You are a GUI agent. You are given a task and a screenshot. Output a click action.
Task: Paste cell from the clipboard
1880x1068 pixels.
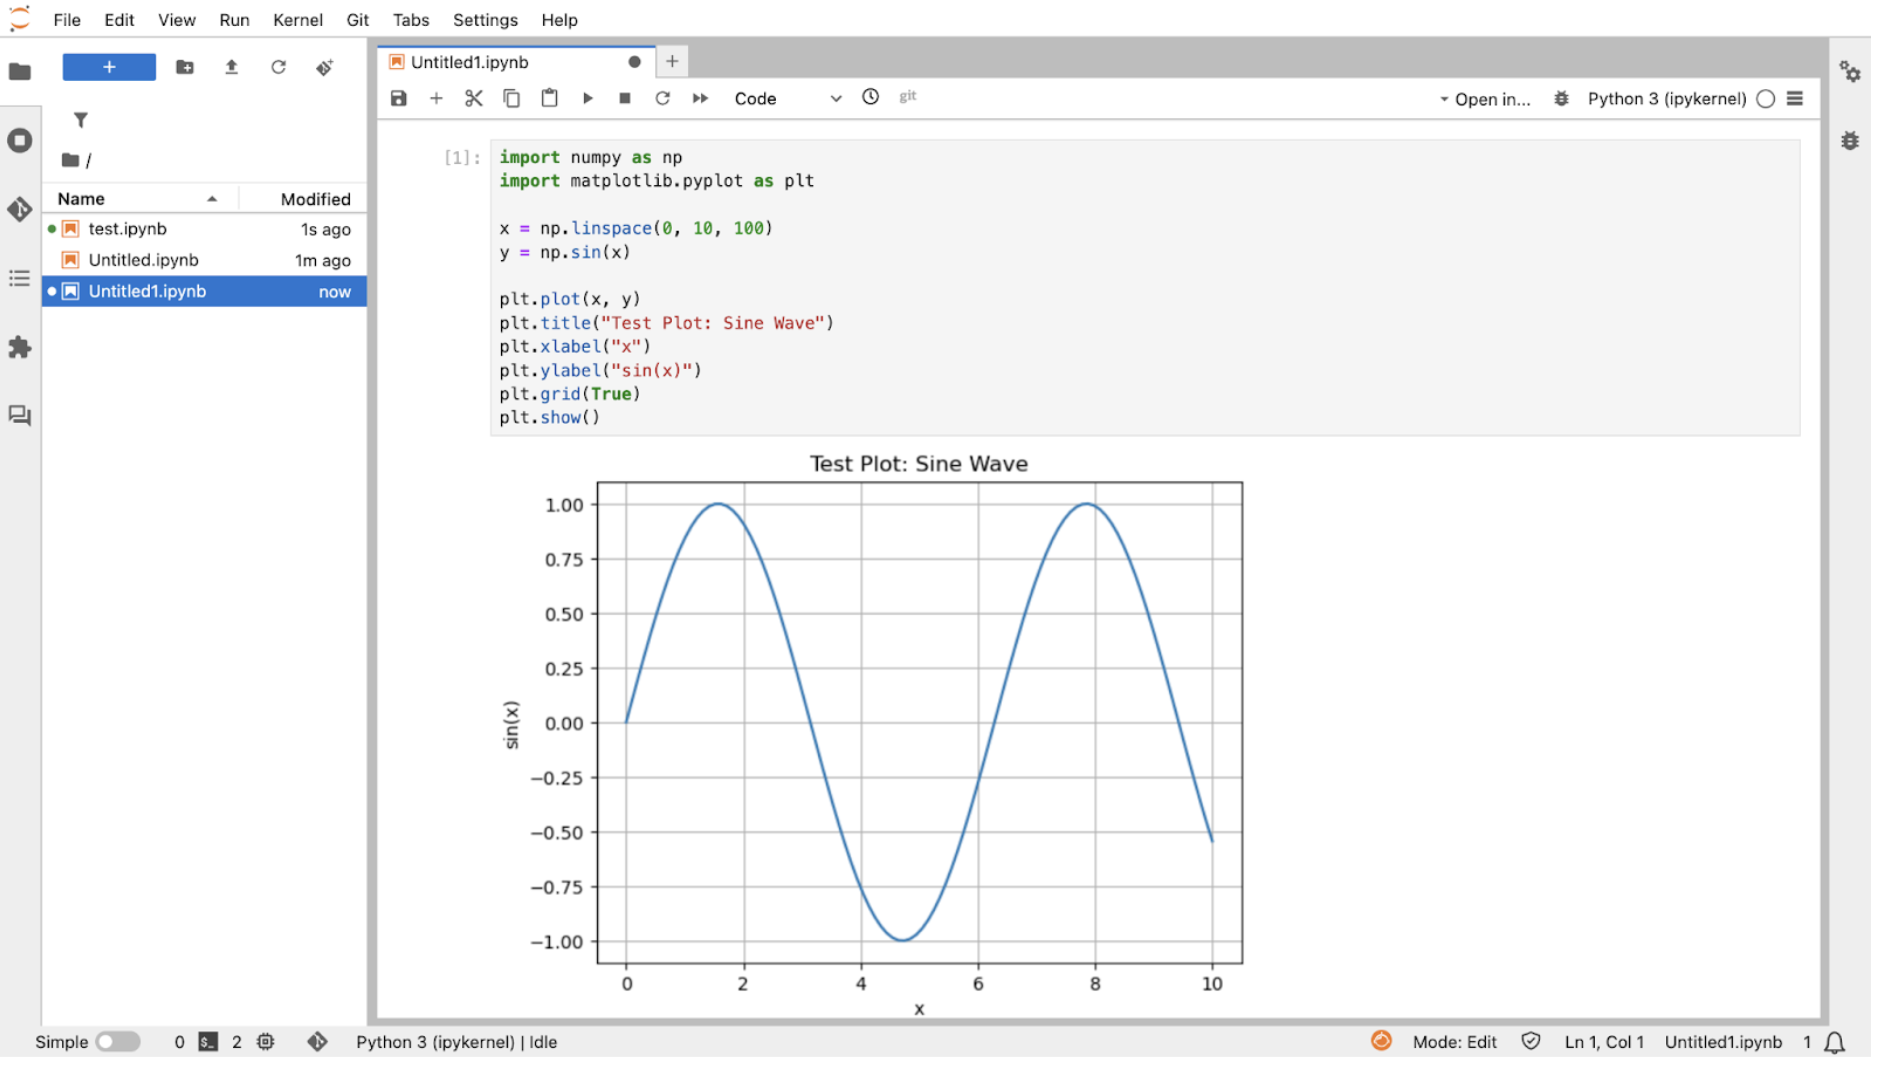[549, 98]
